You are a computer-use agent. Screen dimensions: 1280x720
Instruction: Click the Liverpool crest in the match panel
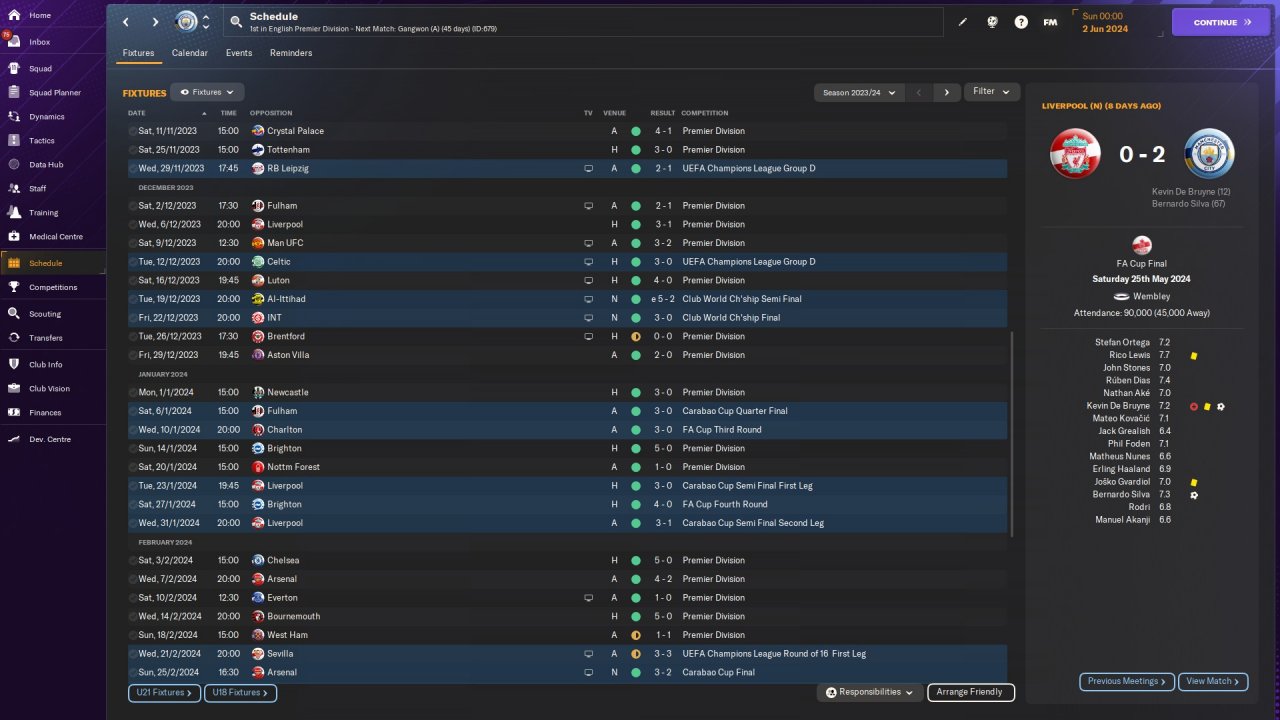pyautogui.click(x=1075, y=154)
